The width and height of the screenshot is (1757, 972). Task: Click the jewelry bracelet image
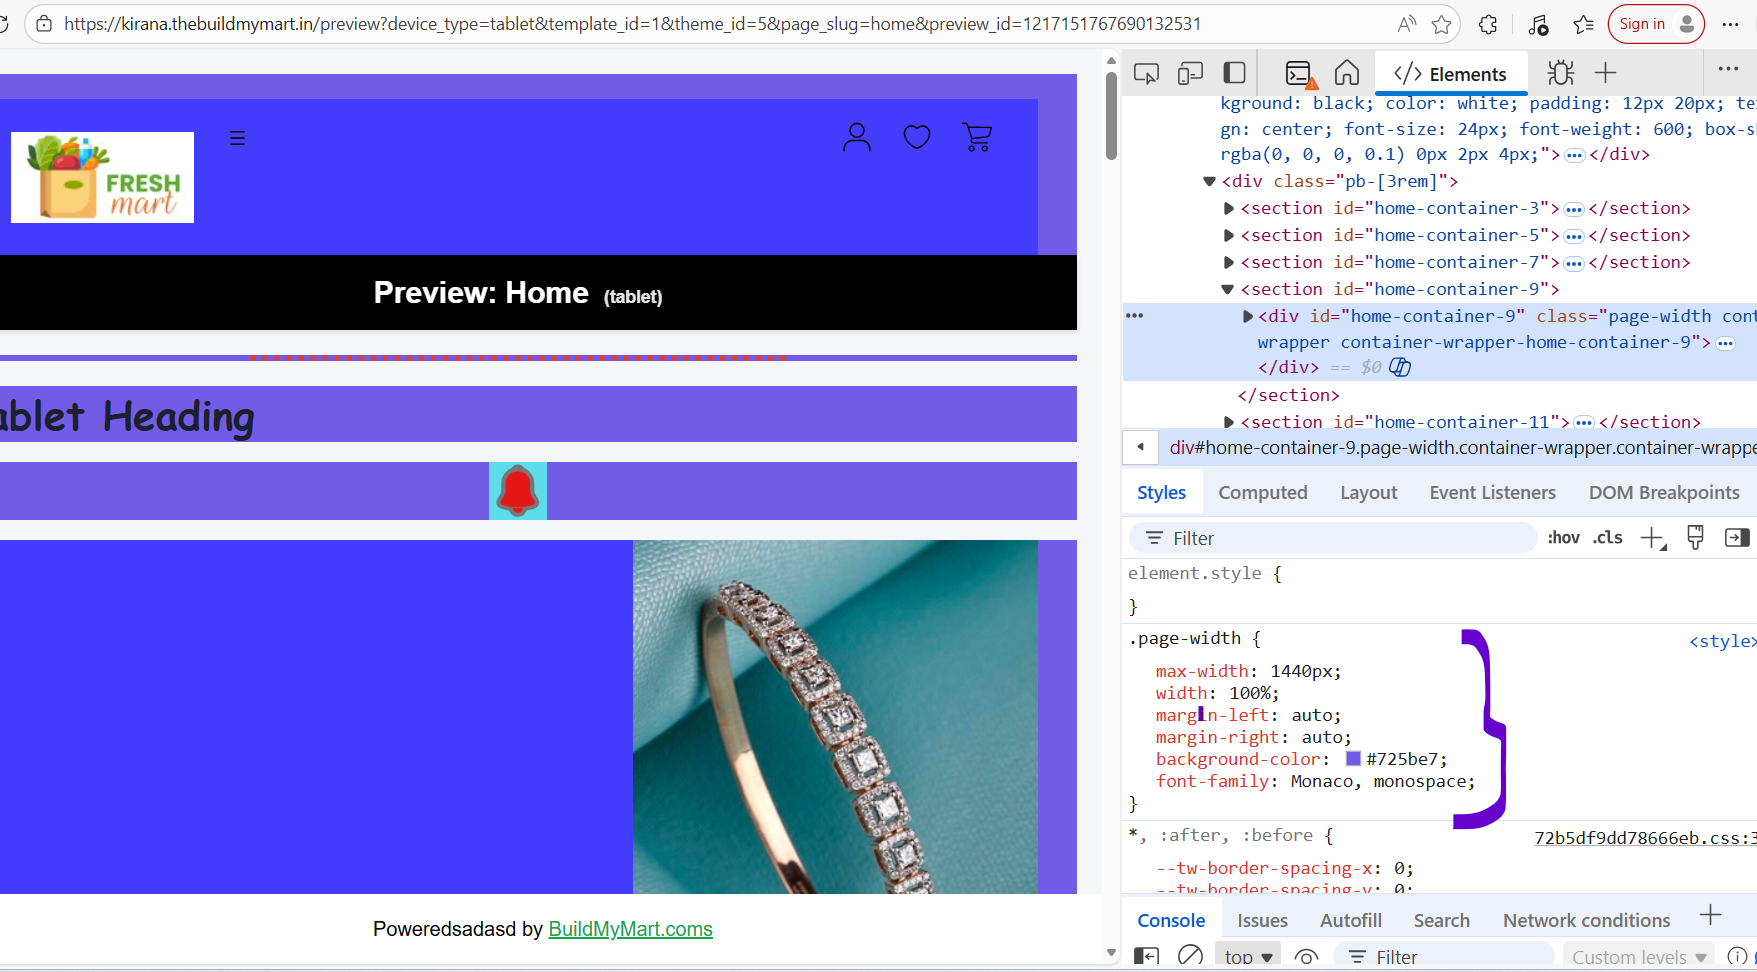(835, 716)
